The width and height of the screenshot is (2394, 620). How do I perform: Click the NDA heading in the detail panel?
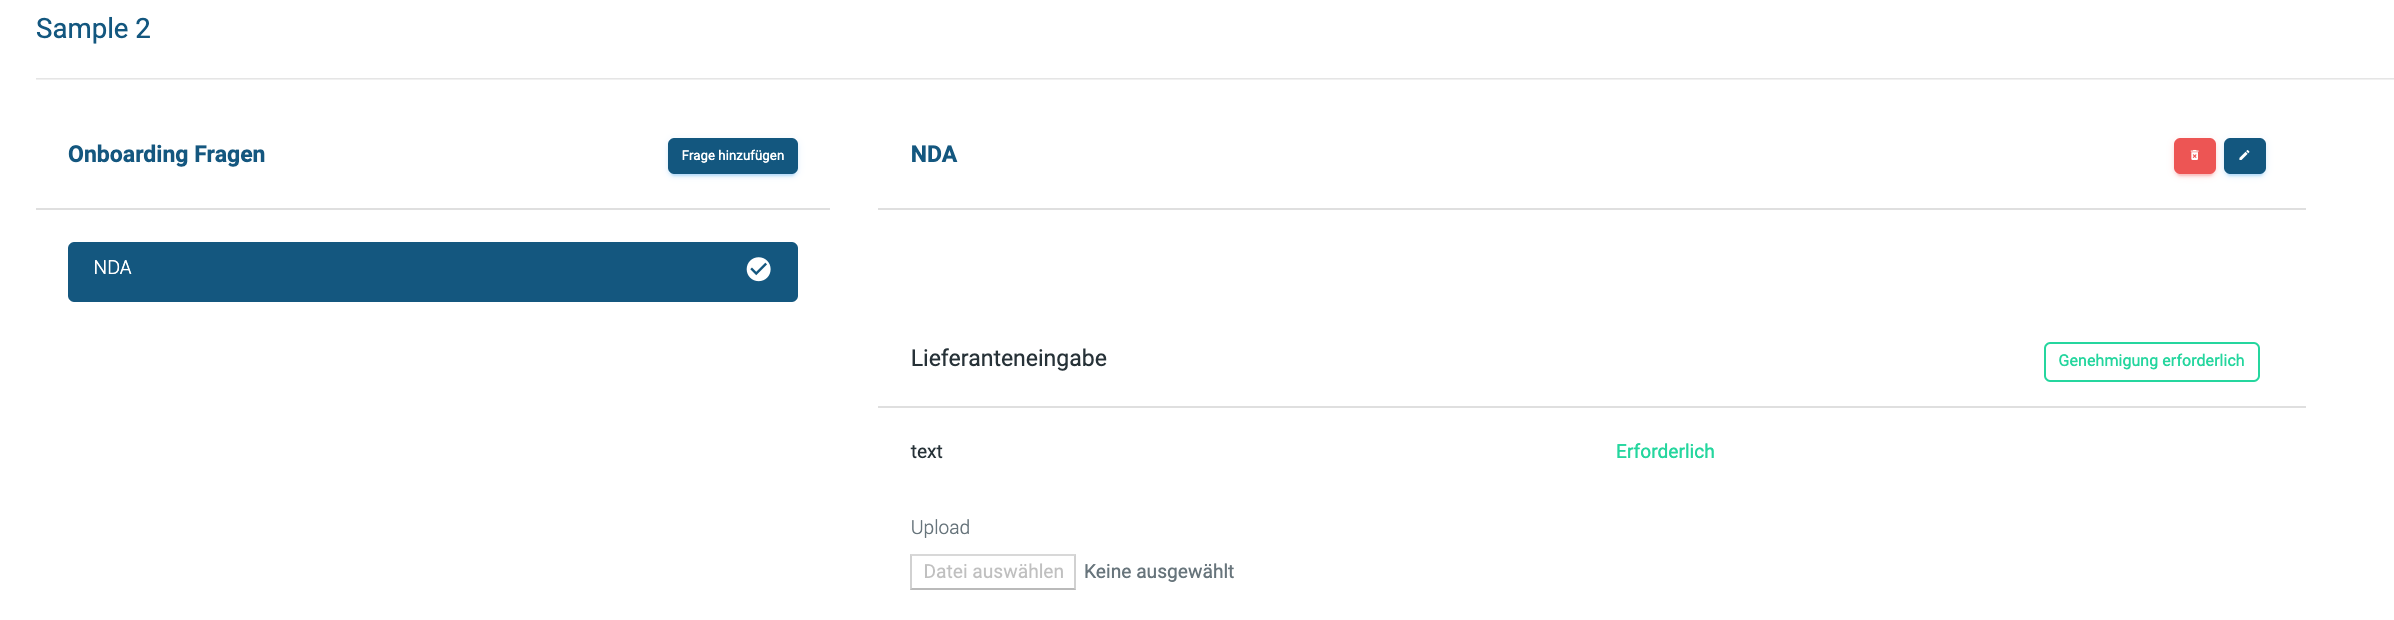[934, 154]
